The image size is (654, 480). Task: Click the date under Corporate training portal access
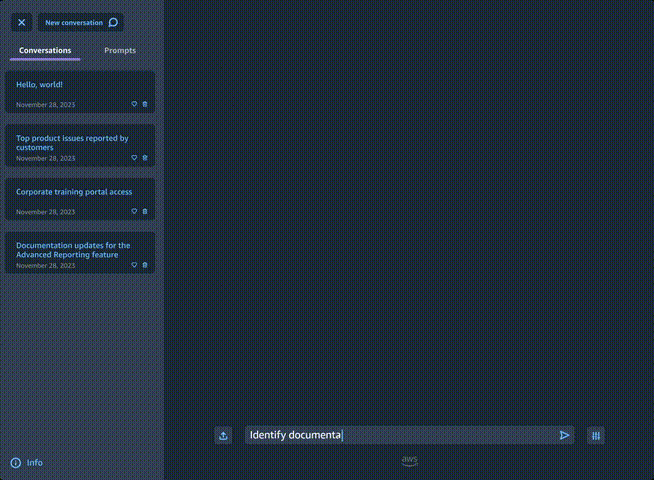tap(45, 212)
